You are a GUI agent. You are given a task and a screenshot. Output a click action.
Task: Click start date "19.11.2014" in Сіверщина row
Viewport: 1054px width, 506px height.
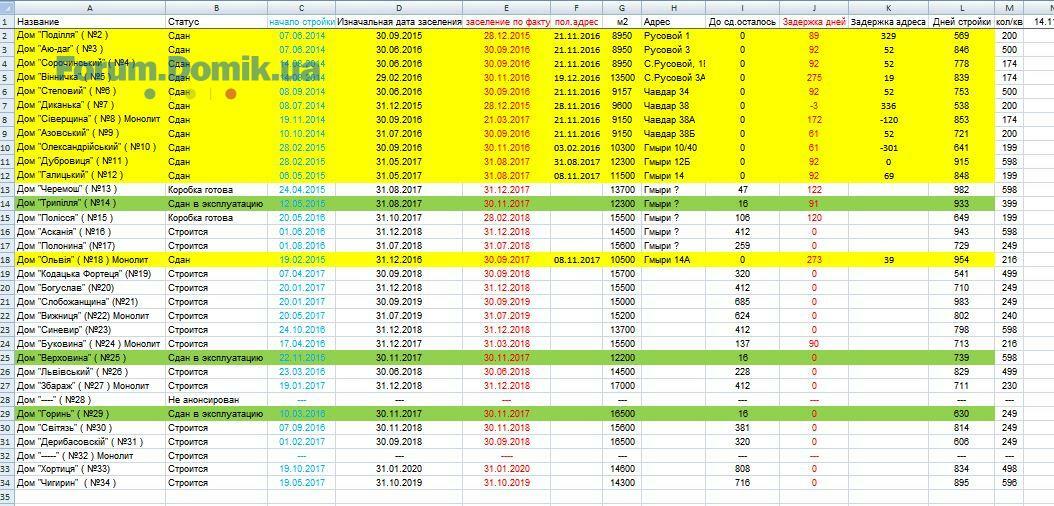click(301, 120)
